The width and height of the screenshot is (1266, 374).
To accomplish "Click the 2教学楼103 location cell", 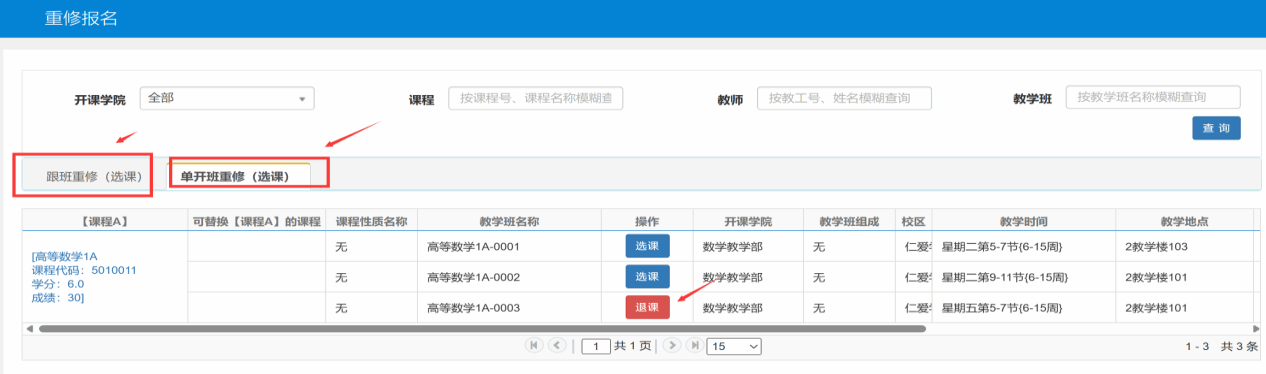I will click(x=1185, y=246).
